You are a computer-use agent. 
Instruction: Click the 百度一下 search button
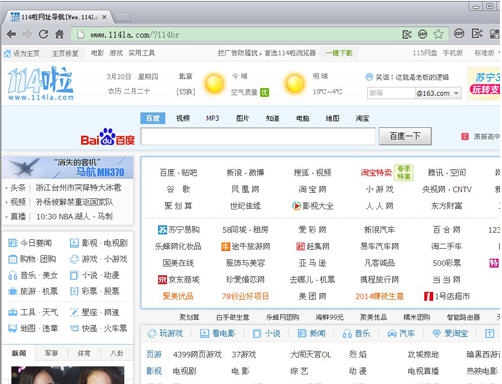tap(405, 136)
